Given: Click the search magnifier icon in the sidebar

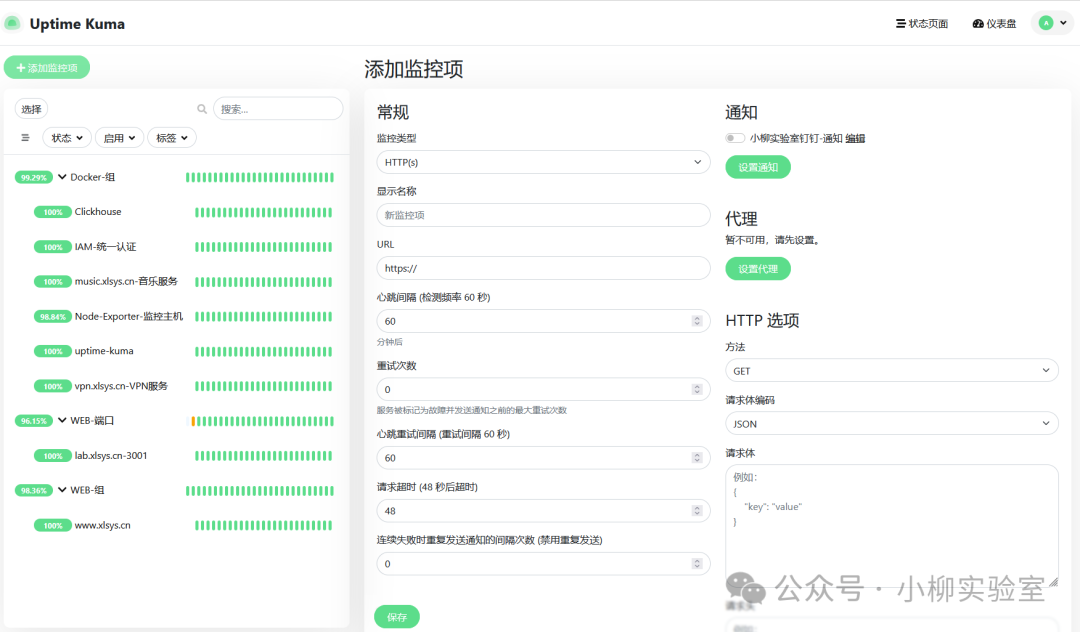Looking at the screenshot, I should tap(202, 108).
